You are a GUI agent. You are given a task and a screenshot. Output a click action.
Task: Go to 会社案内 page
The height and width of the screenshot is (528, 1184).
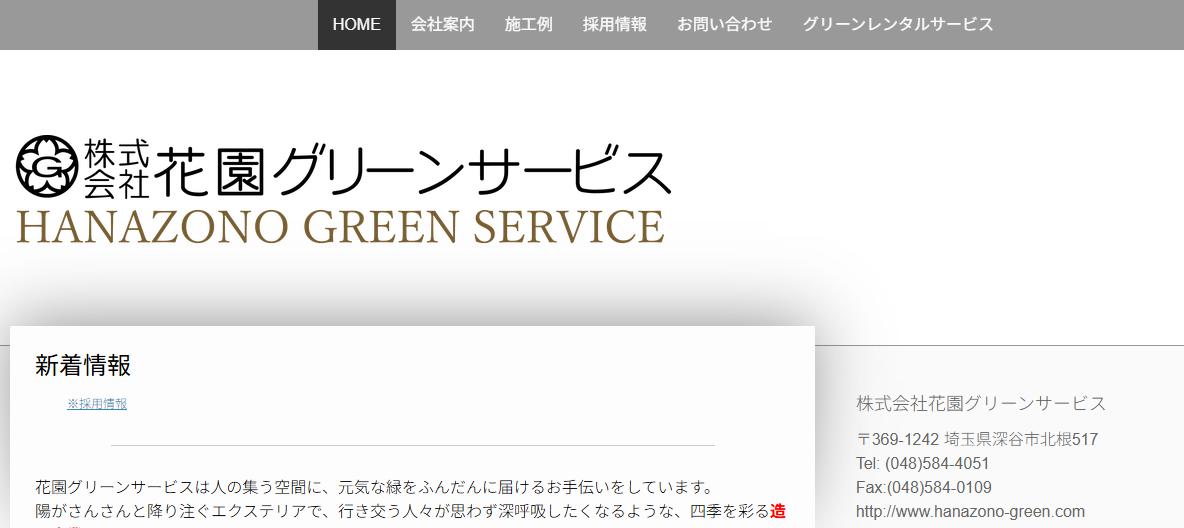442,24
